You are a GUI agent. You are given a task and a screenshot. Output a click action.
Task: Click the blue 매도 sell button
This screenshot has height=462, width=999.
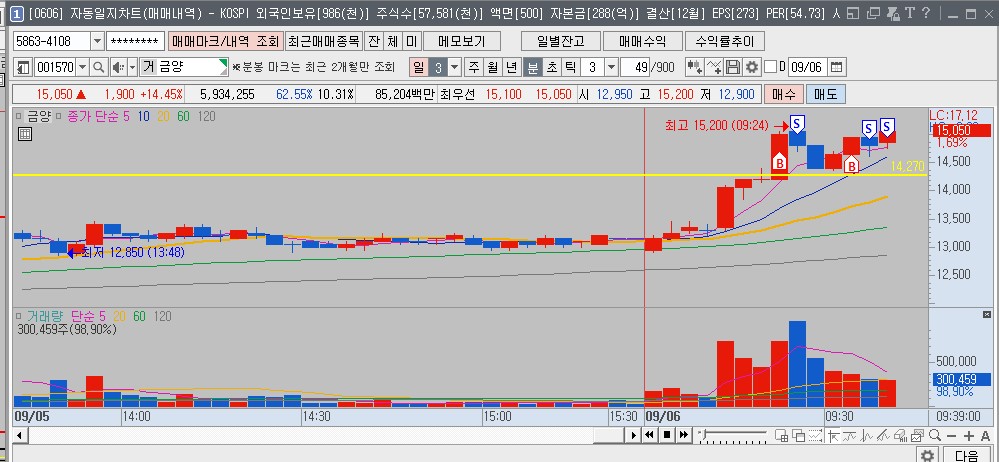click(x=826, y=94)
